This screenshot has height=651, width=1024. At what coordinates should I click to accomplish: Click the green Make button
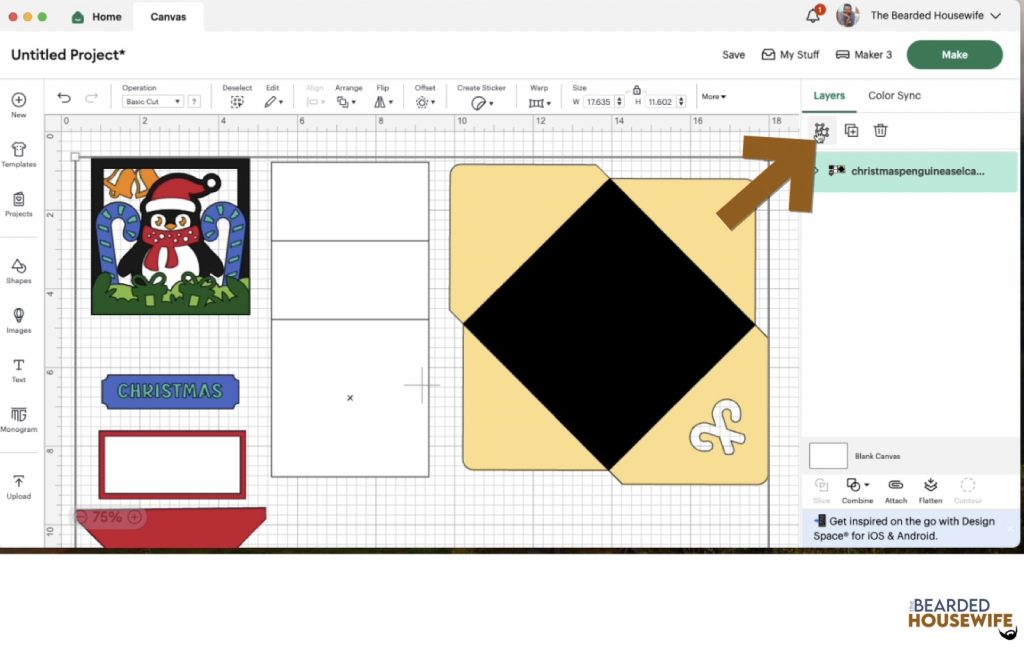click(x=954, y=54)
